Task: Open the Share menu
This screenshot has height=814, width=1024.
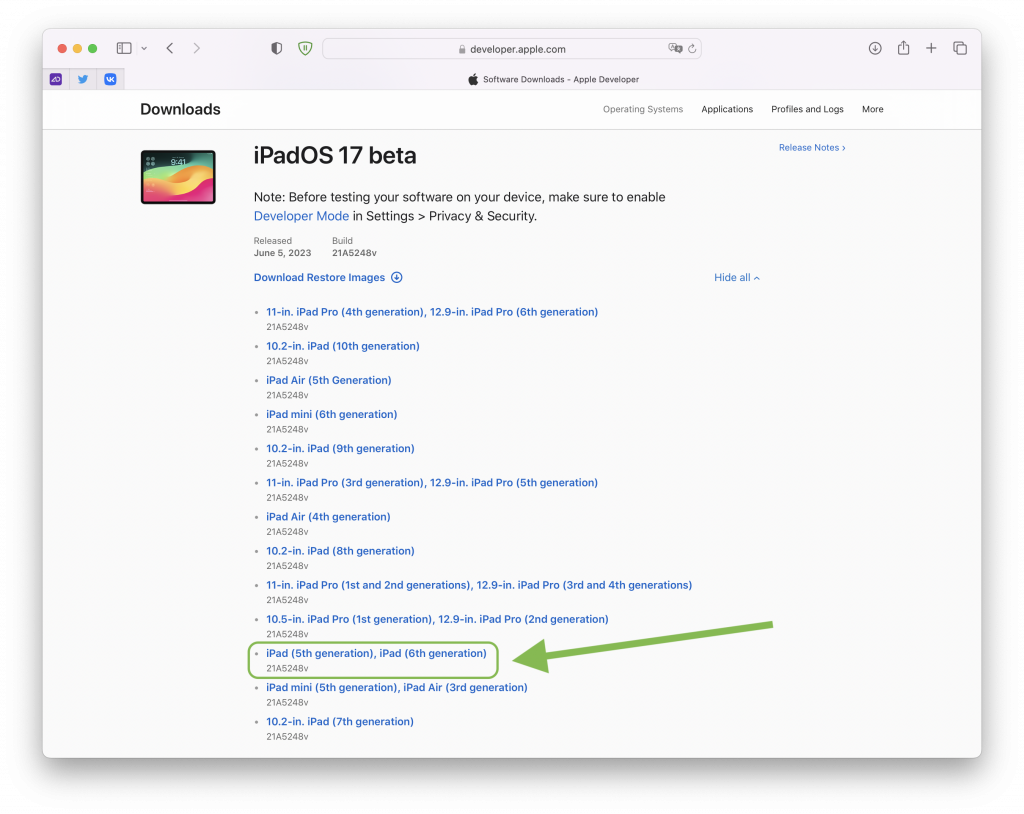Action: (x=903, y=48)
